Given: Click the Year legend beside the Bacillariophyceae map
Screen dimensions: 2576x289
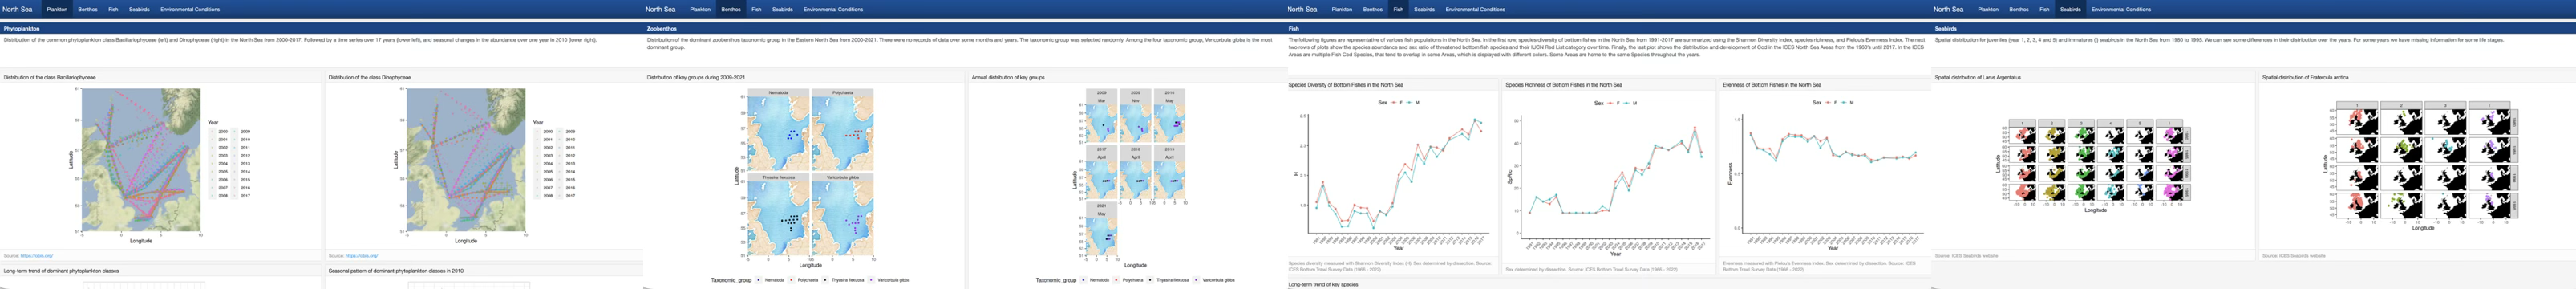Looking at the screenshot, I should [229, 159].
